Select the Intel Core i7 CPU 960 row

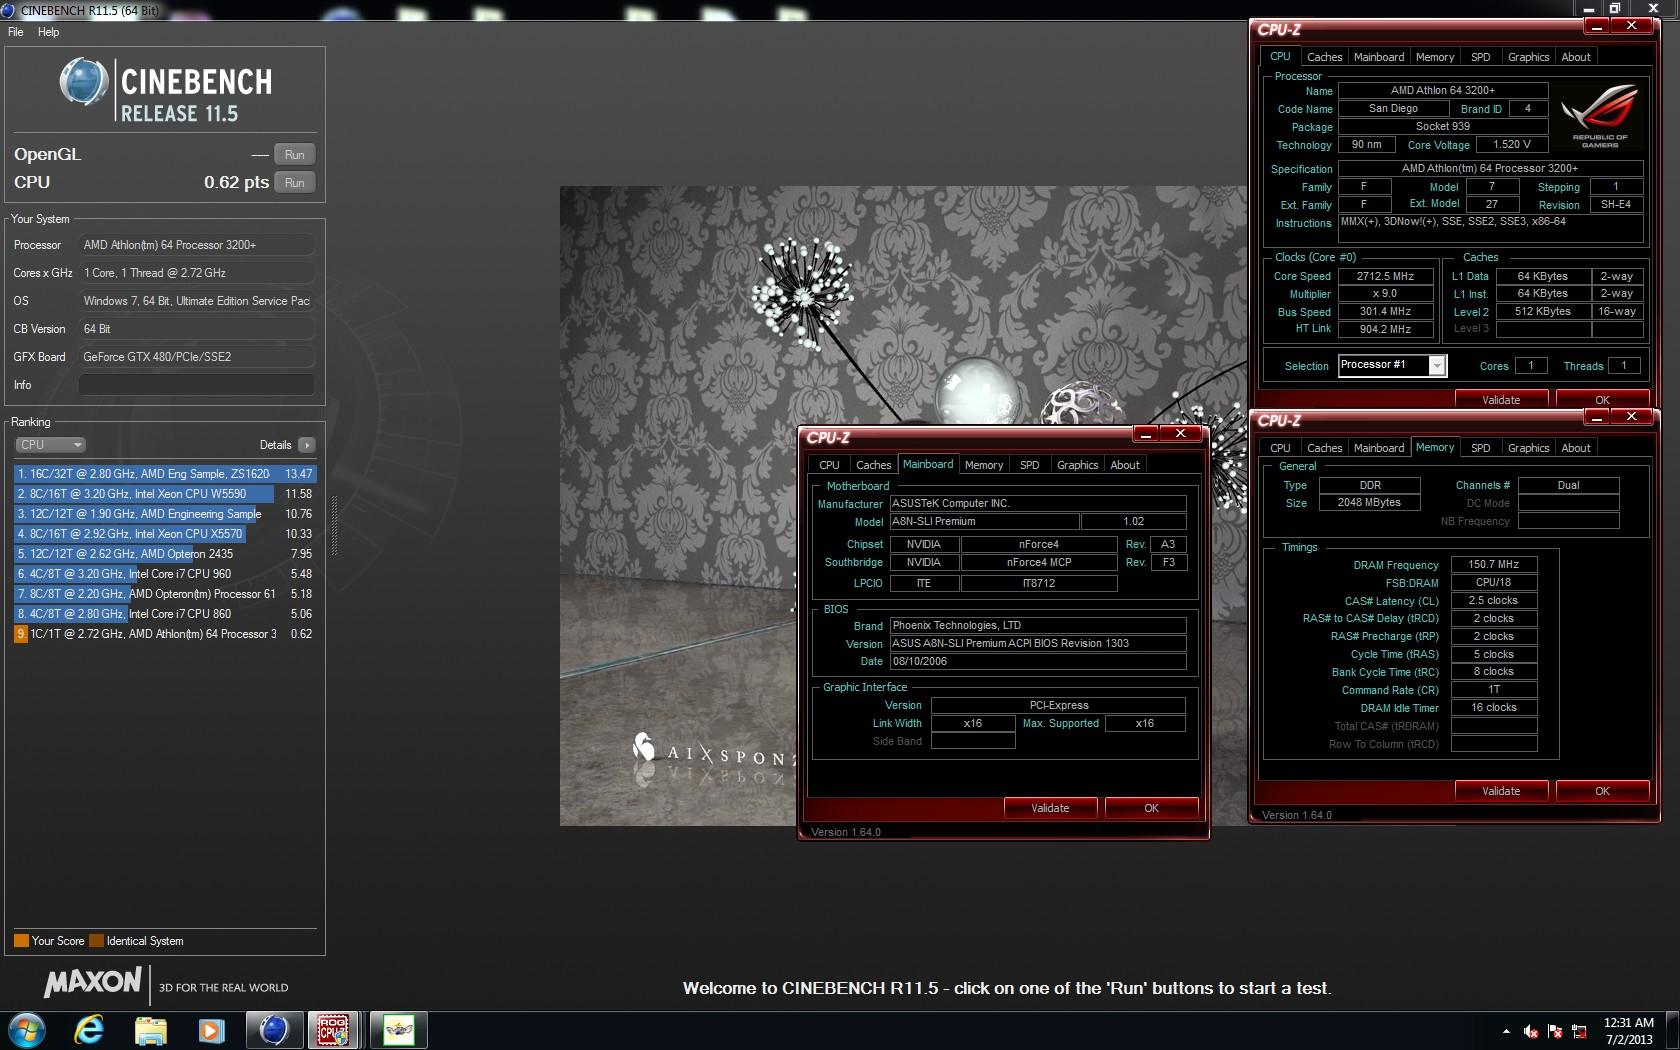point(165,574)
